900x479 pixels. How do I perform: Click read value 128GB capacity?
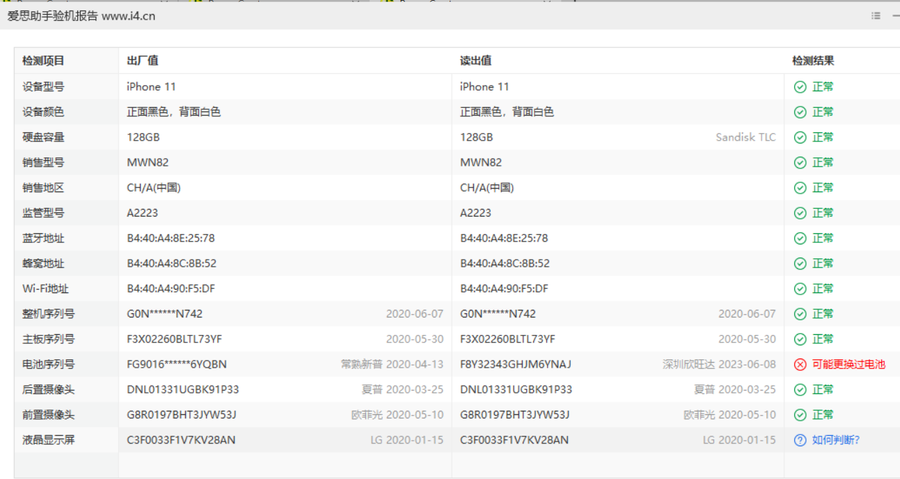pos(476,138)
